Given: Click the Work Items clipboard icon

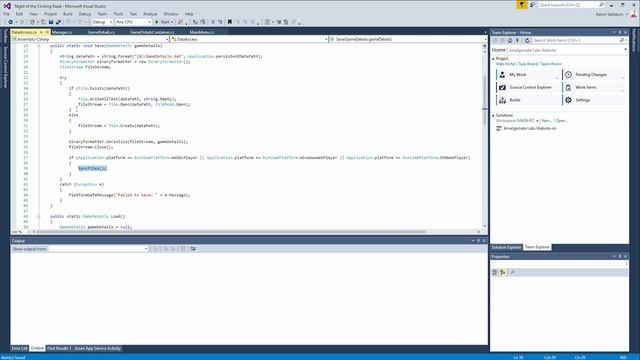Looking at the screenshot, I should pos(568,87).
